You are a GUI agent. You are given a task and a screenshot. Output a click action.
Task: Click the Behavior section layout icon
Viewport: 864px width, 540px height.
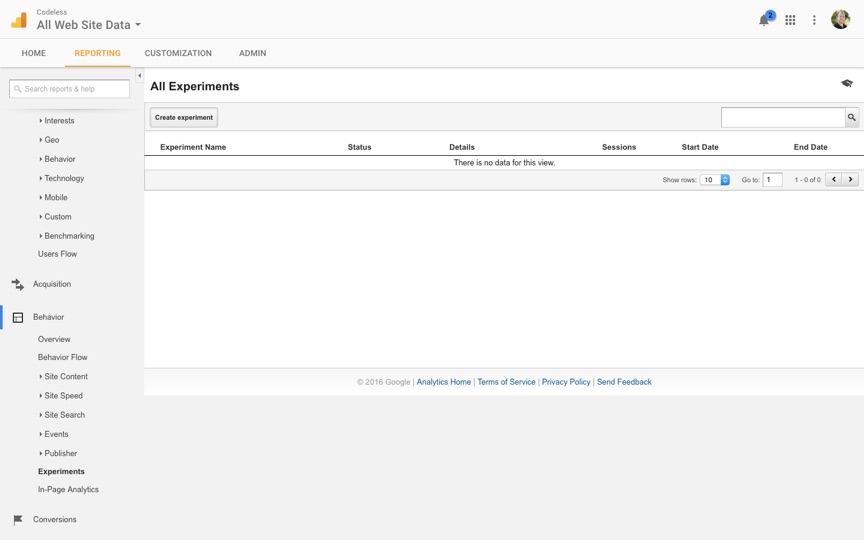tap(18, 317)
